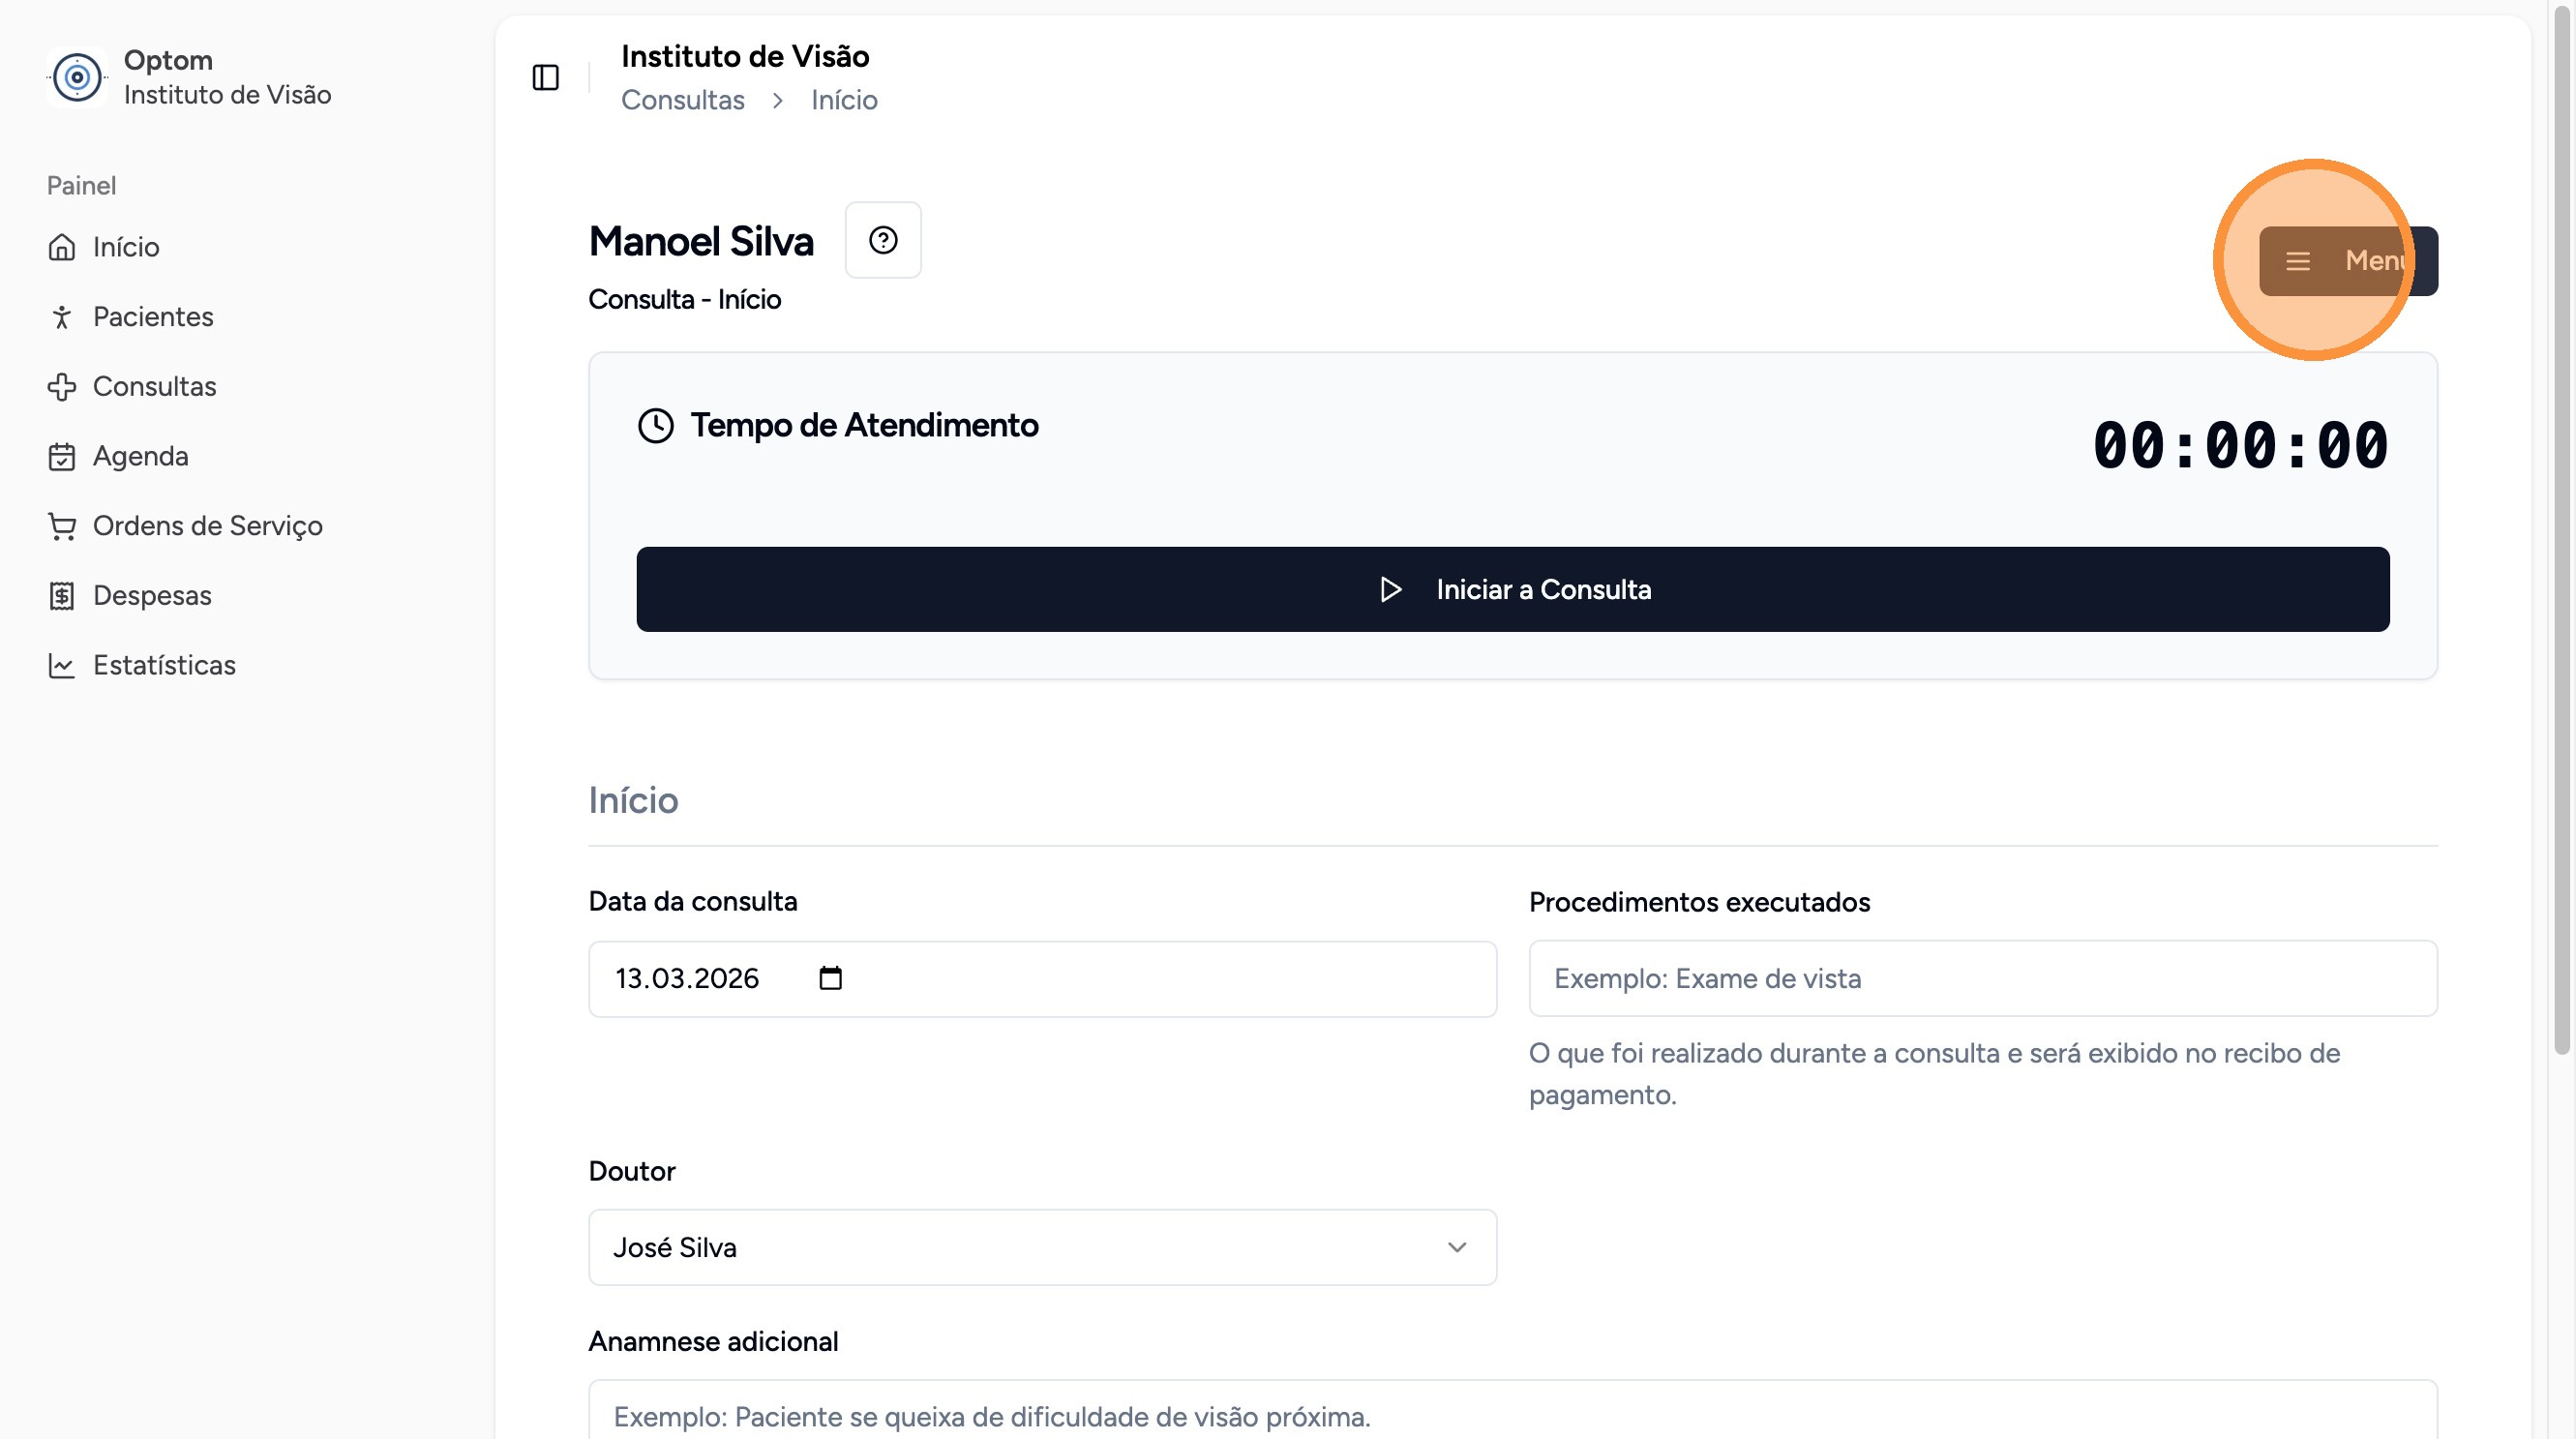
Task: Click the Agenda calendar icon
Action: point(62,457)
